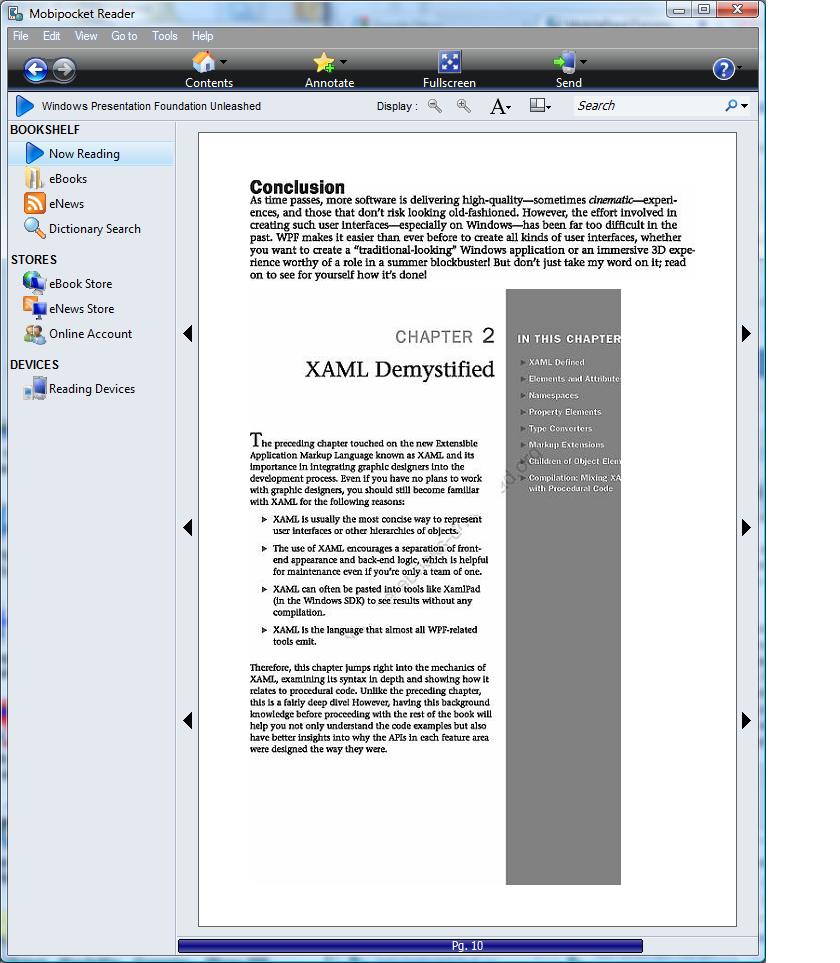Zoom out with the Display magnifier minus

(x=435, y=106)
